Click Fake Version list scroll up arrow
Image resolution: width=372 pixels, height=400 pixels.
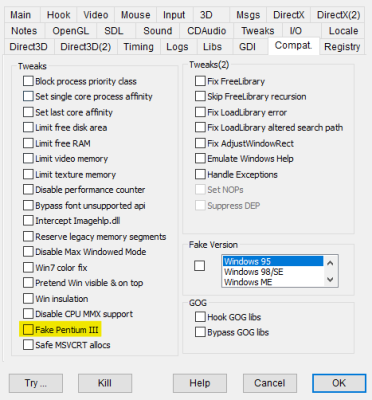tap(330, 263)
